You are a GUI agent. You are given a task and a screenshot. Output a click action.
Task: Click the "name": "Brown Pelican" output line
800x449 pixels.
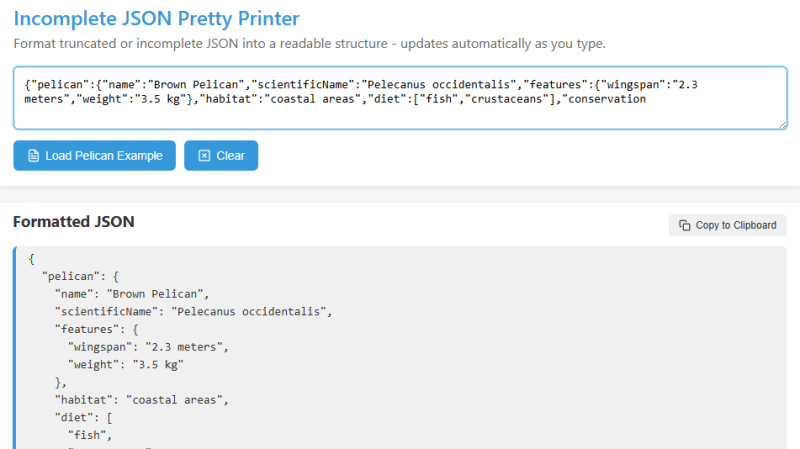click(x=130, y=293)
